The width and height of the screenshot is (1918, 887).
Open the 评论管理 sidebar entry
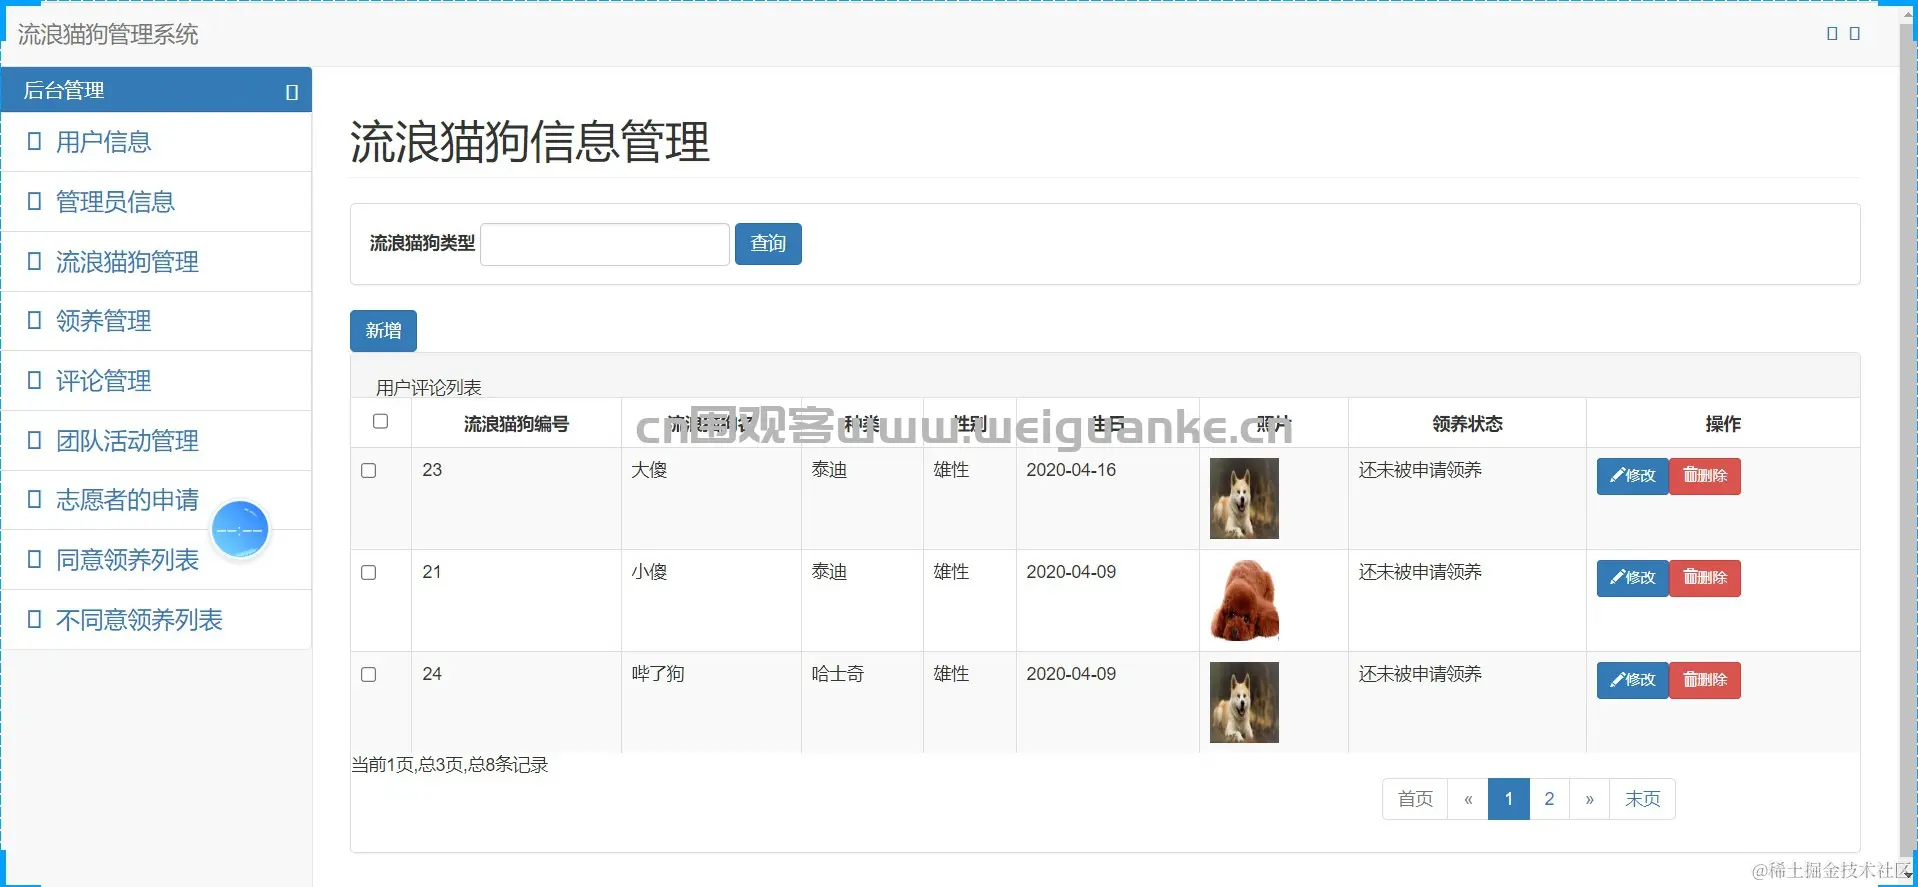click(x=156, y=381)
